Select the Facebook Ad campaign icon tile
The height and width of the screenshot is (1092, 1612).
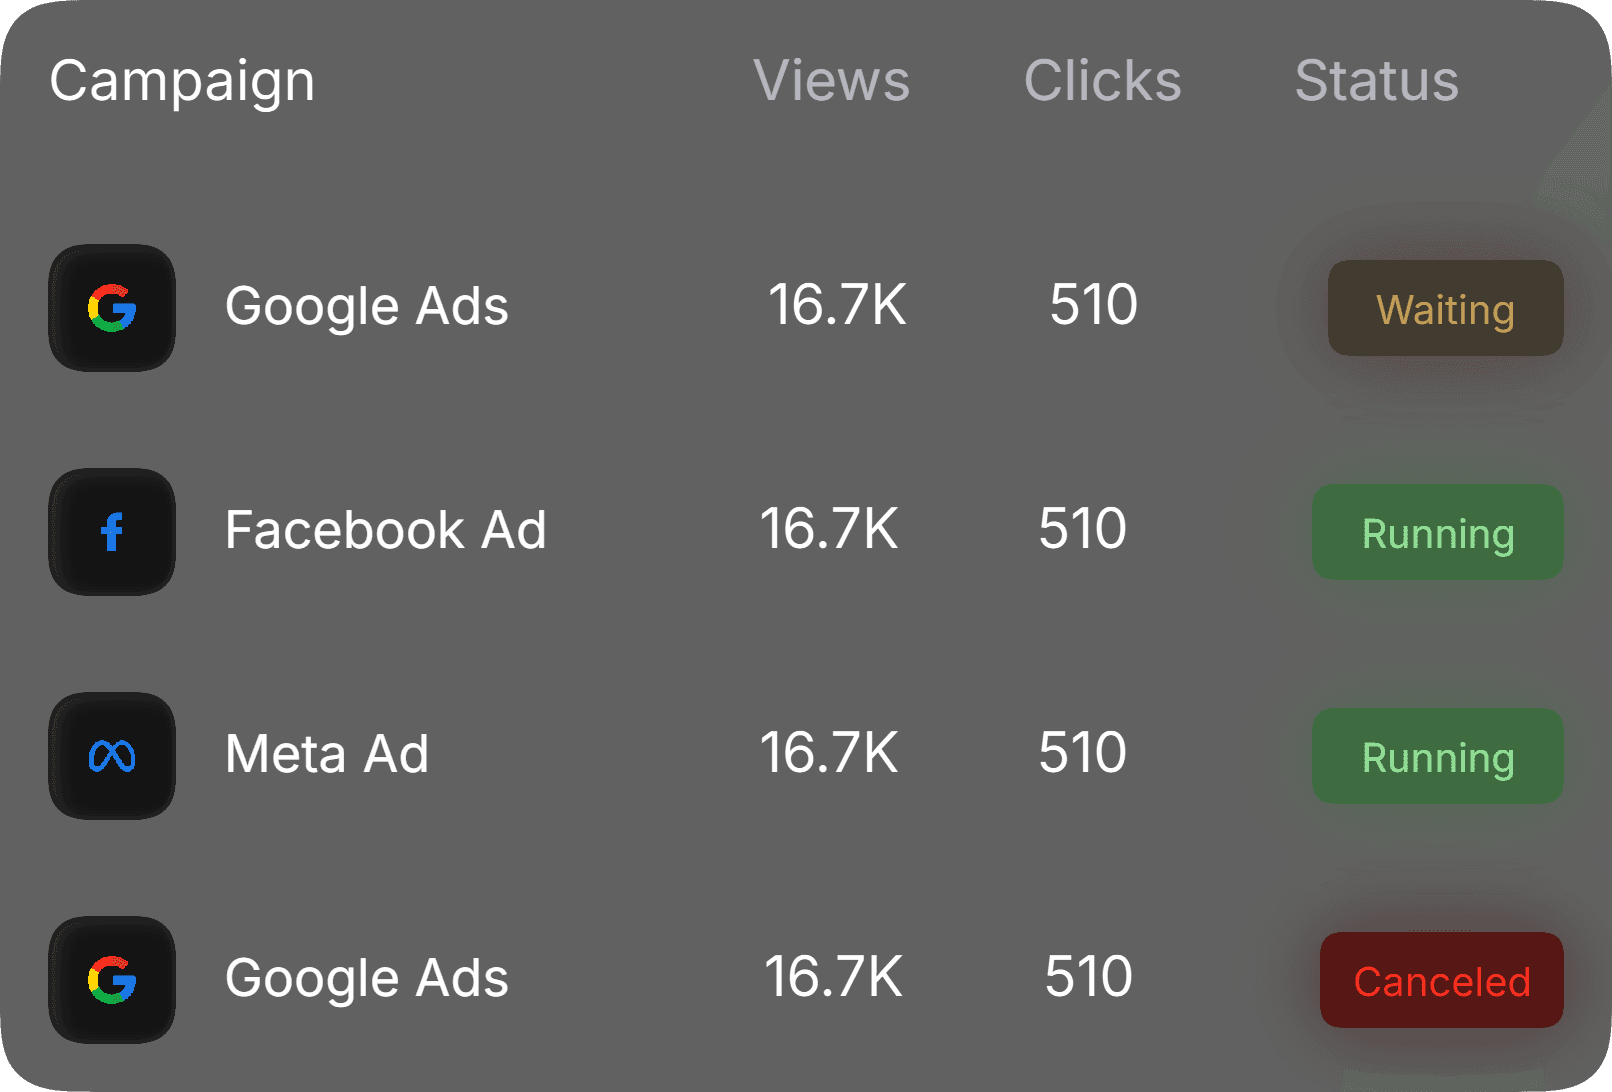coord(112,531)
